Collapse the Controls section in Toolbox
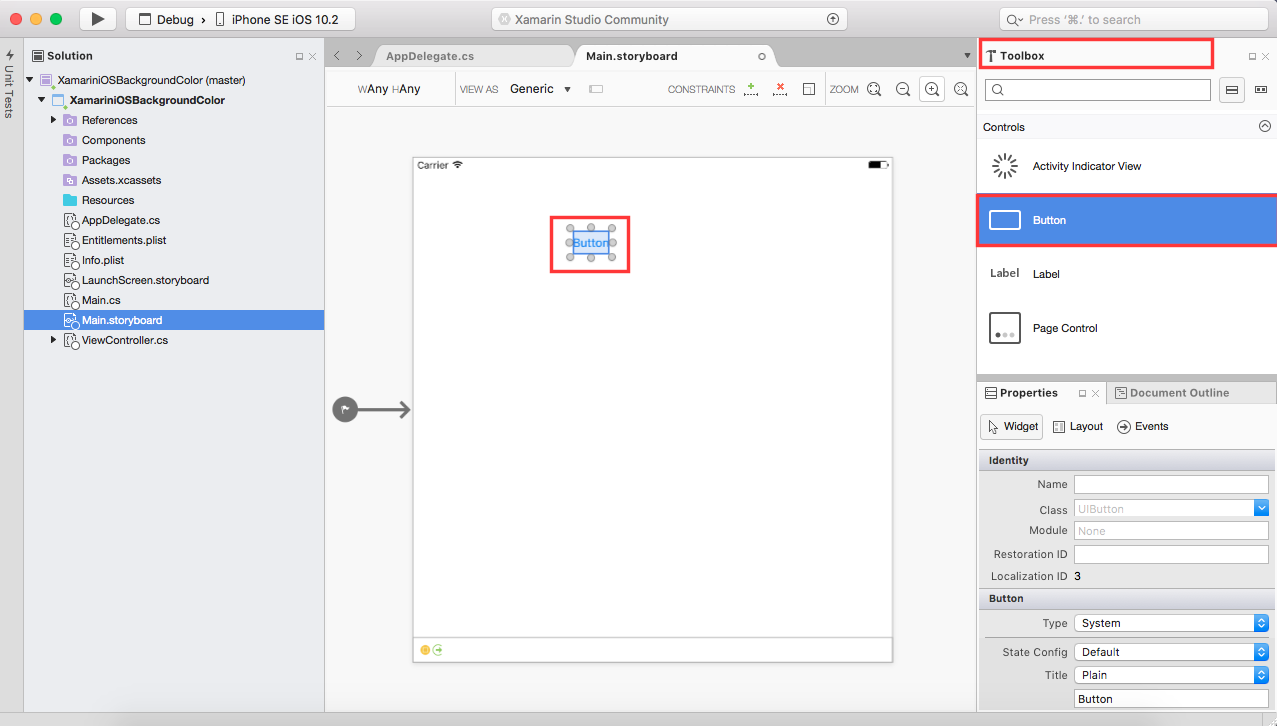This screenshot has height=726, width=1277. pos(1265,127)
